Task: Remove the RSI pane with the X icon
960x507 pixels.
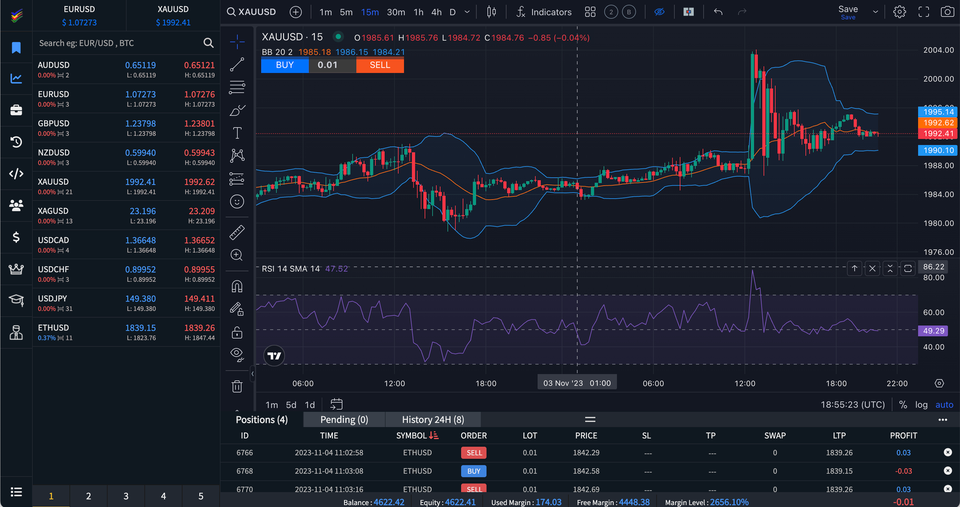Action: [872, 268]
